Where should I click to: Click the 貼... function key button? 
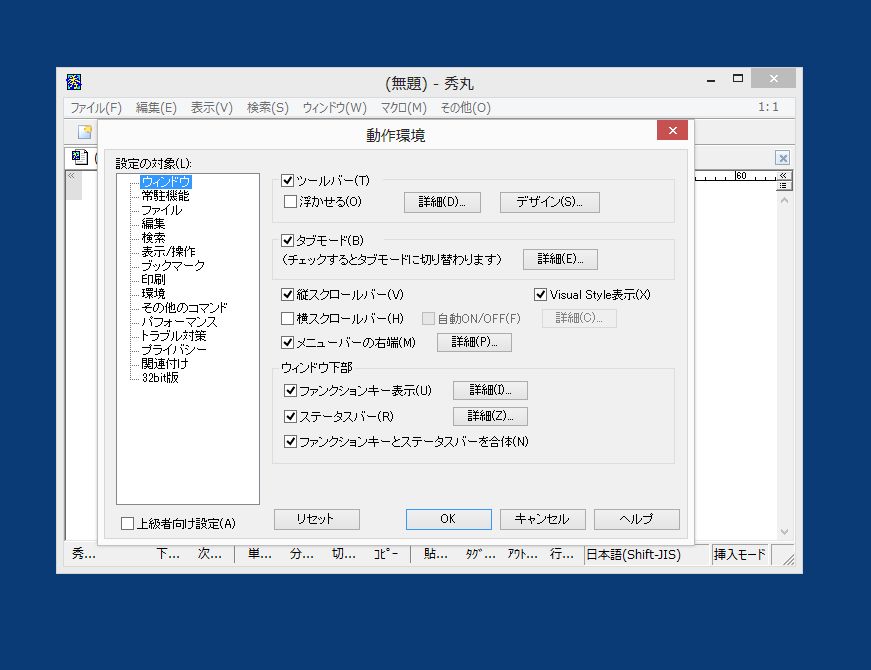tap(436, 554)
